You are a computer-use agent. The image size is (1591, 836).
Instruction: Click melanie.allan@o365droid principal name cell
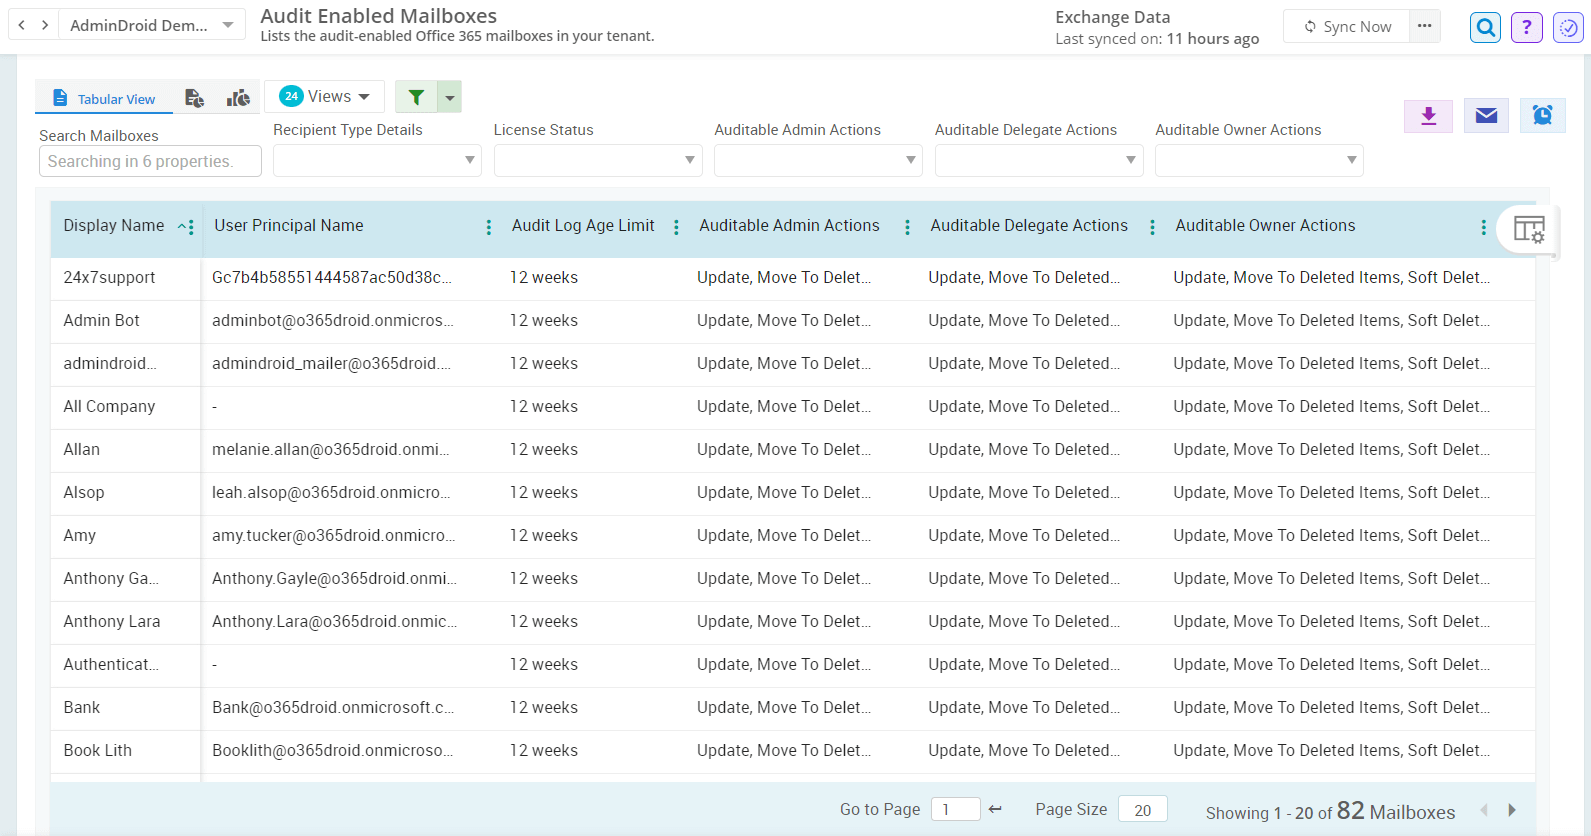(331, 450)
